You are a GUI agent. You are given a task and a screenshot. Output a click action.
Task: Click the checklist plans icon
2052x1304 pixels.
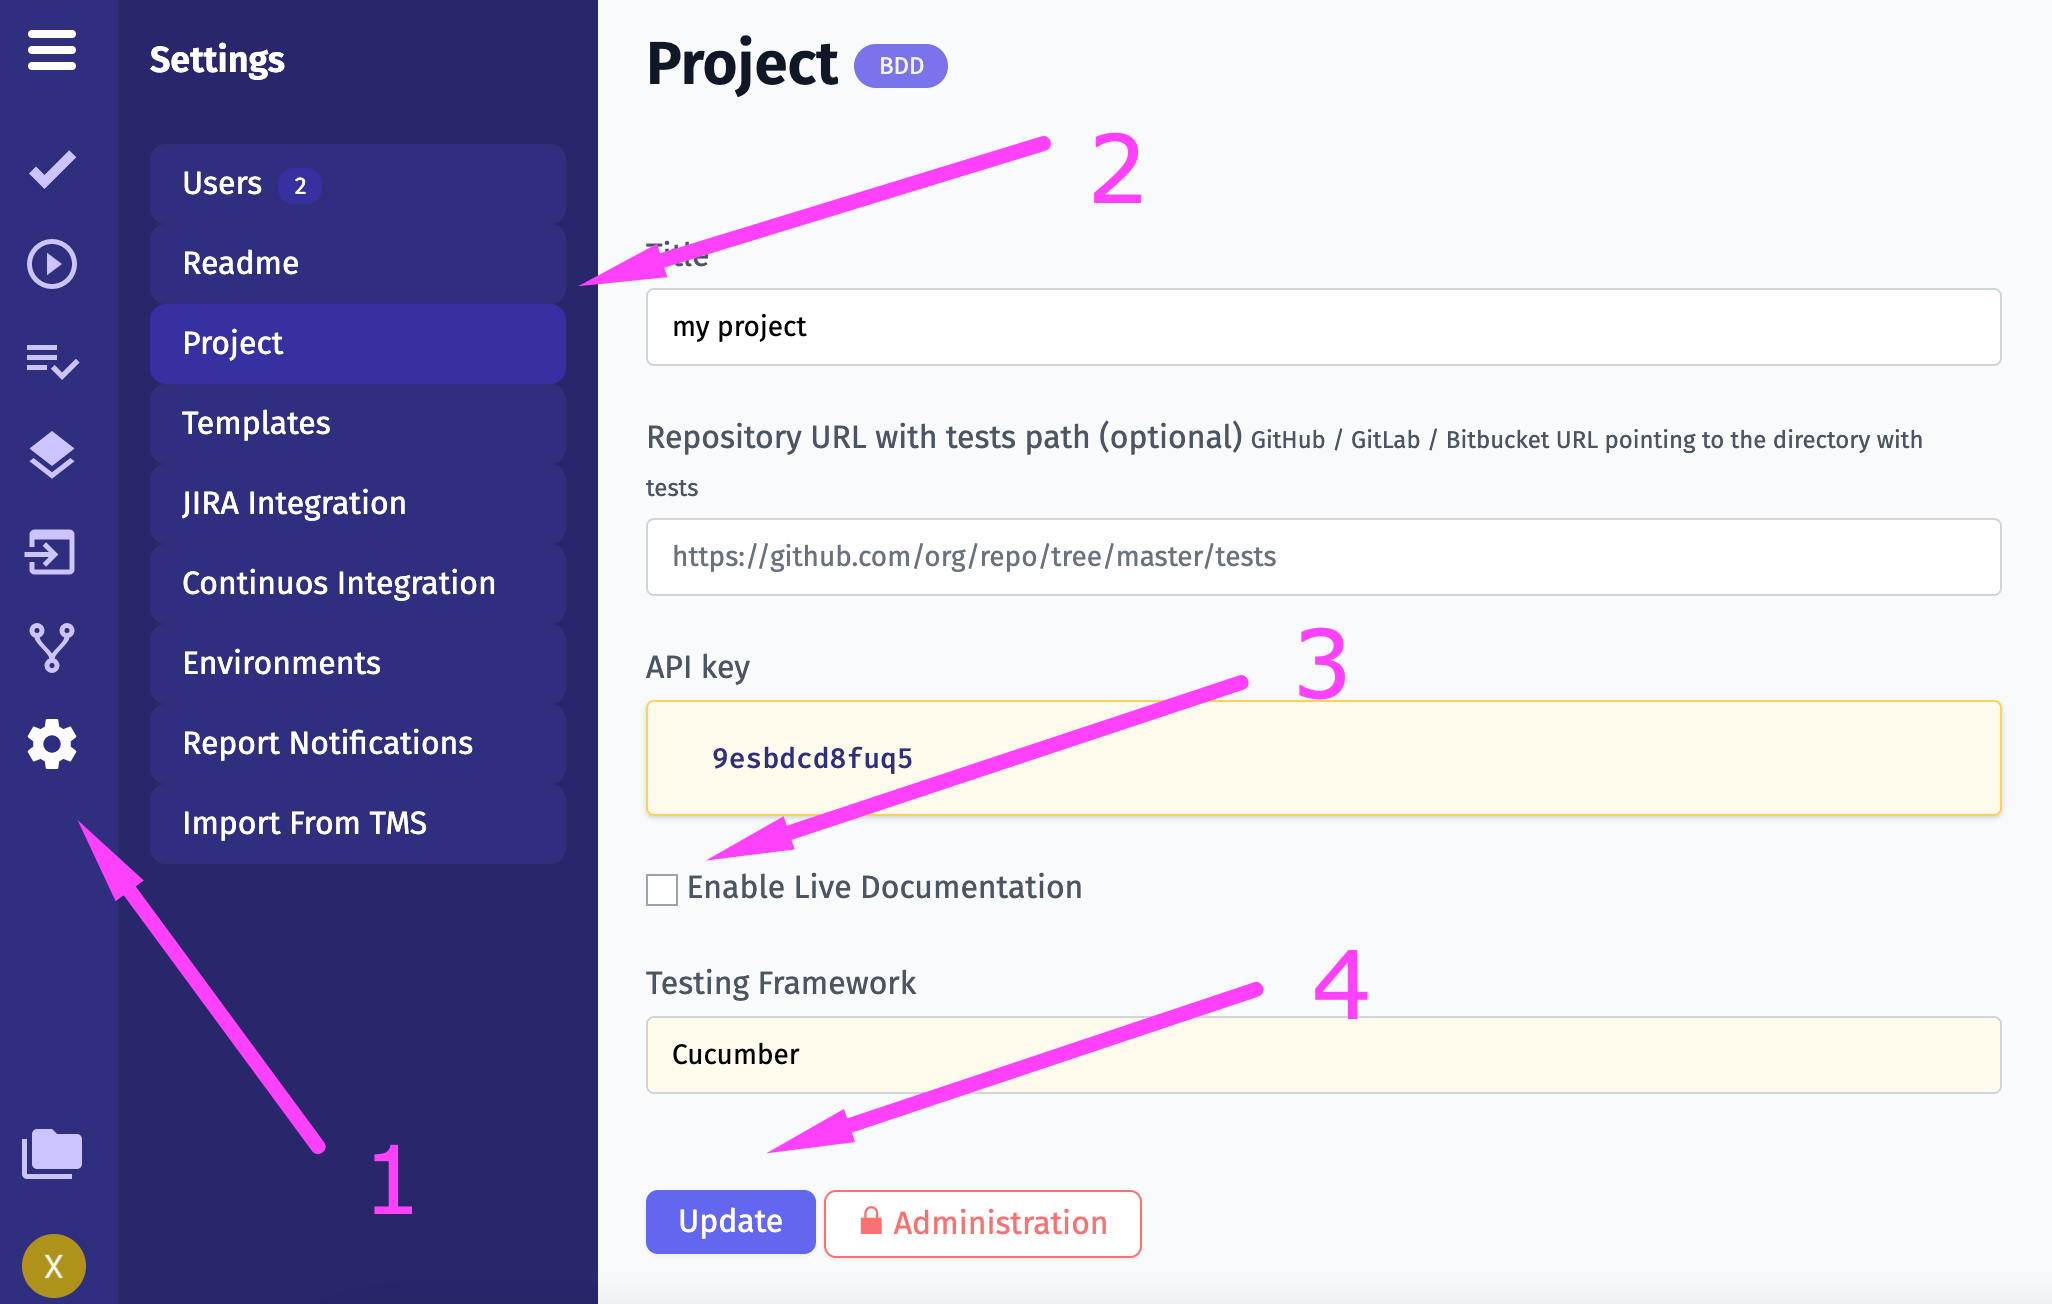pyautogui.click(x=52, y=360)
